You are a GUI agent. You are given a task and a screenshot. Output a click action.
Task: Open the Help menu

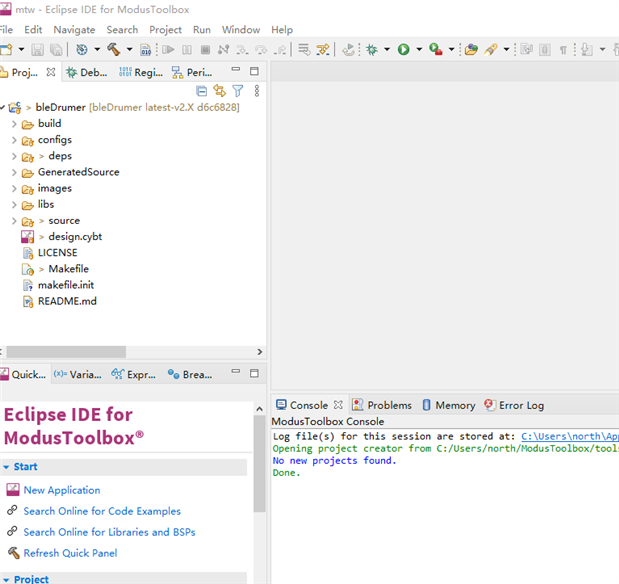pos(282,30)
